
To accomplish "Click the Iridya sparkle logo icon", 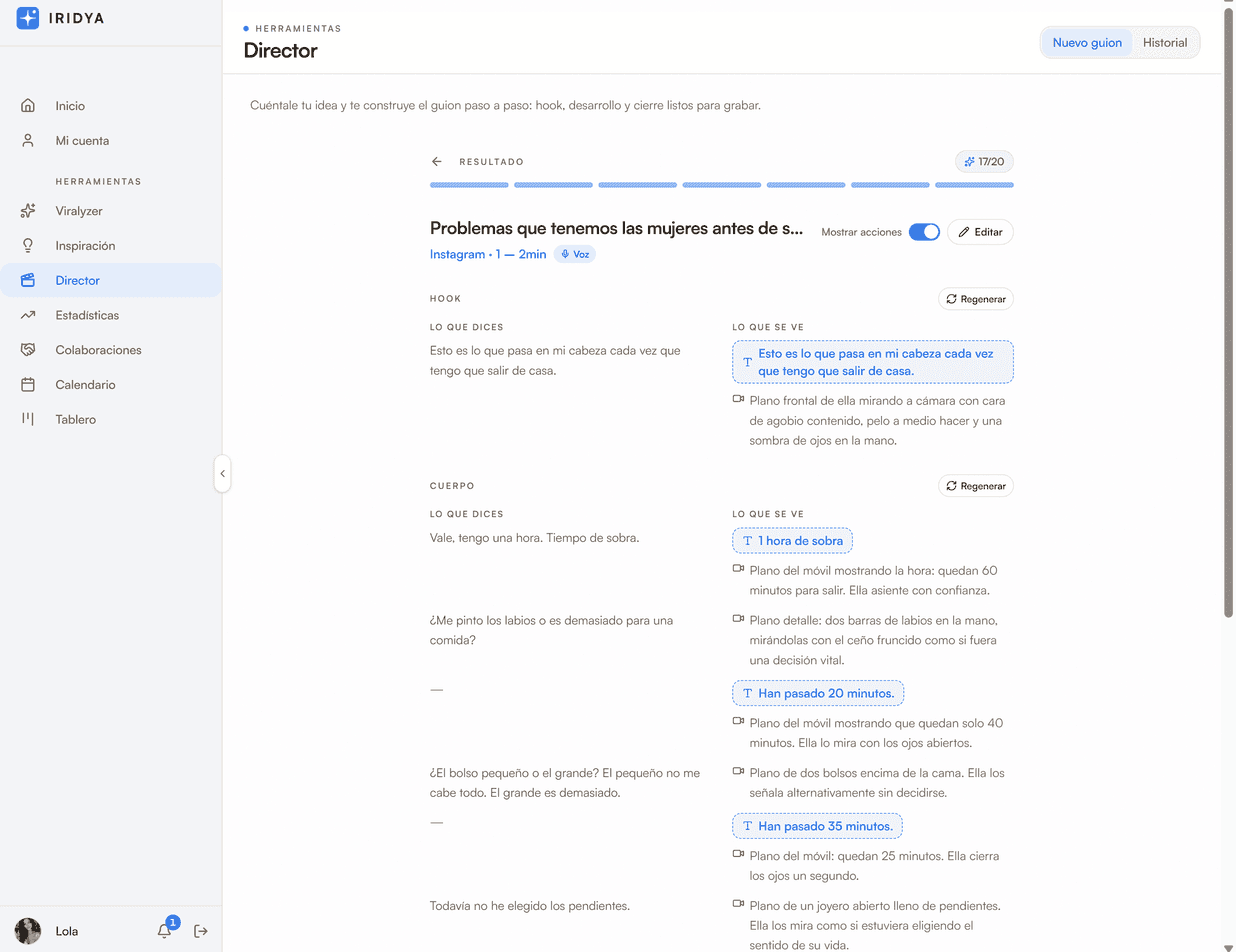I will click(28, 17).
